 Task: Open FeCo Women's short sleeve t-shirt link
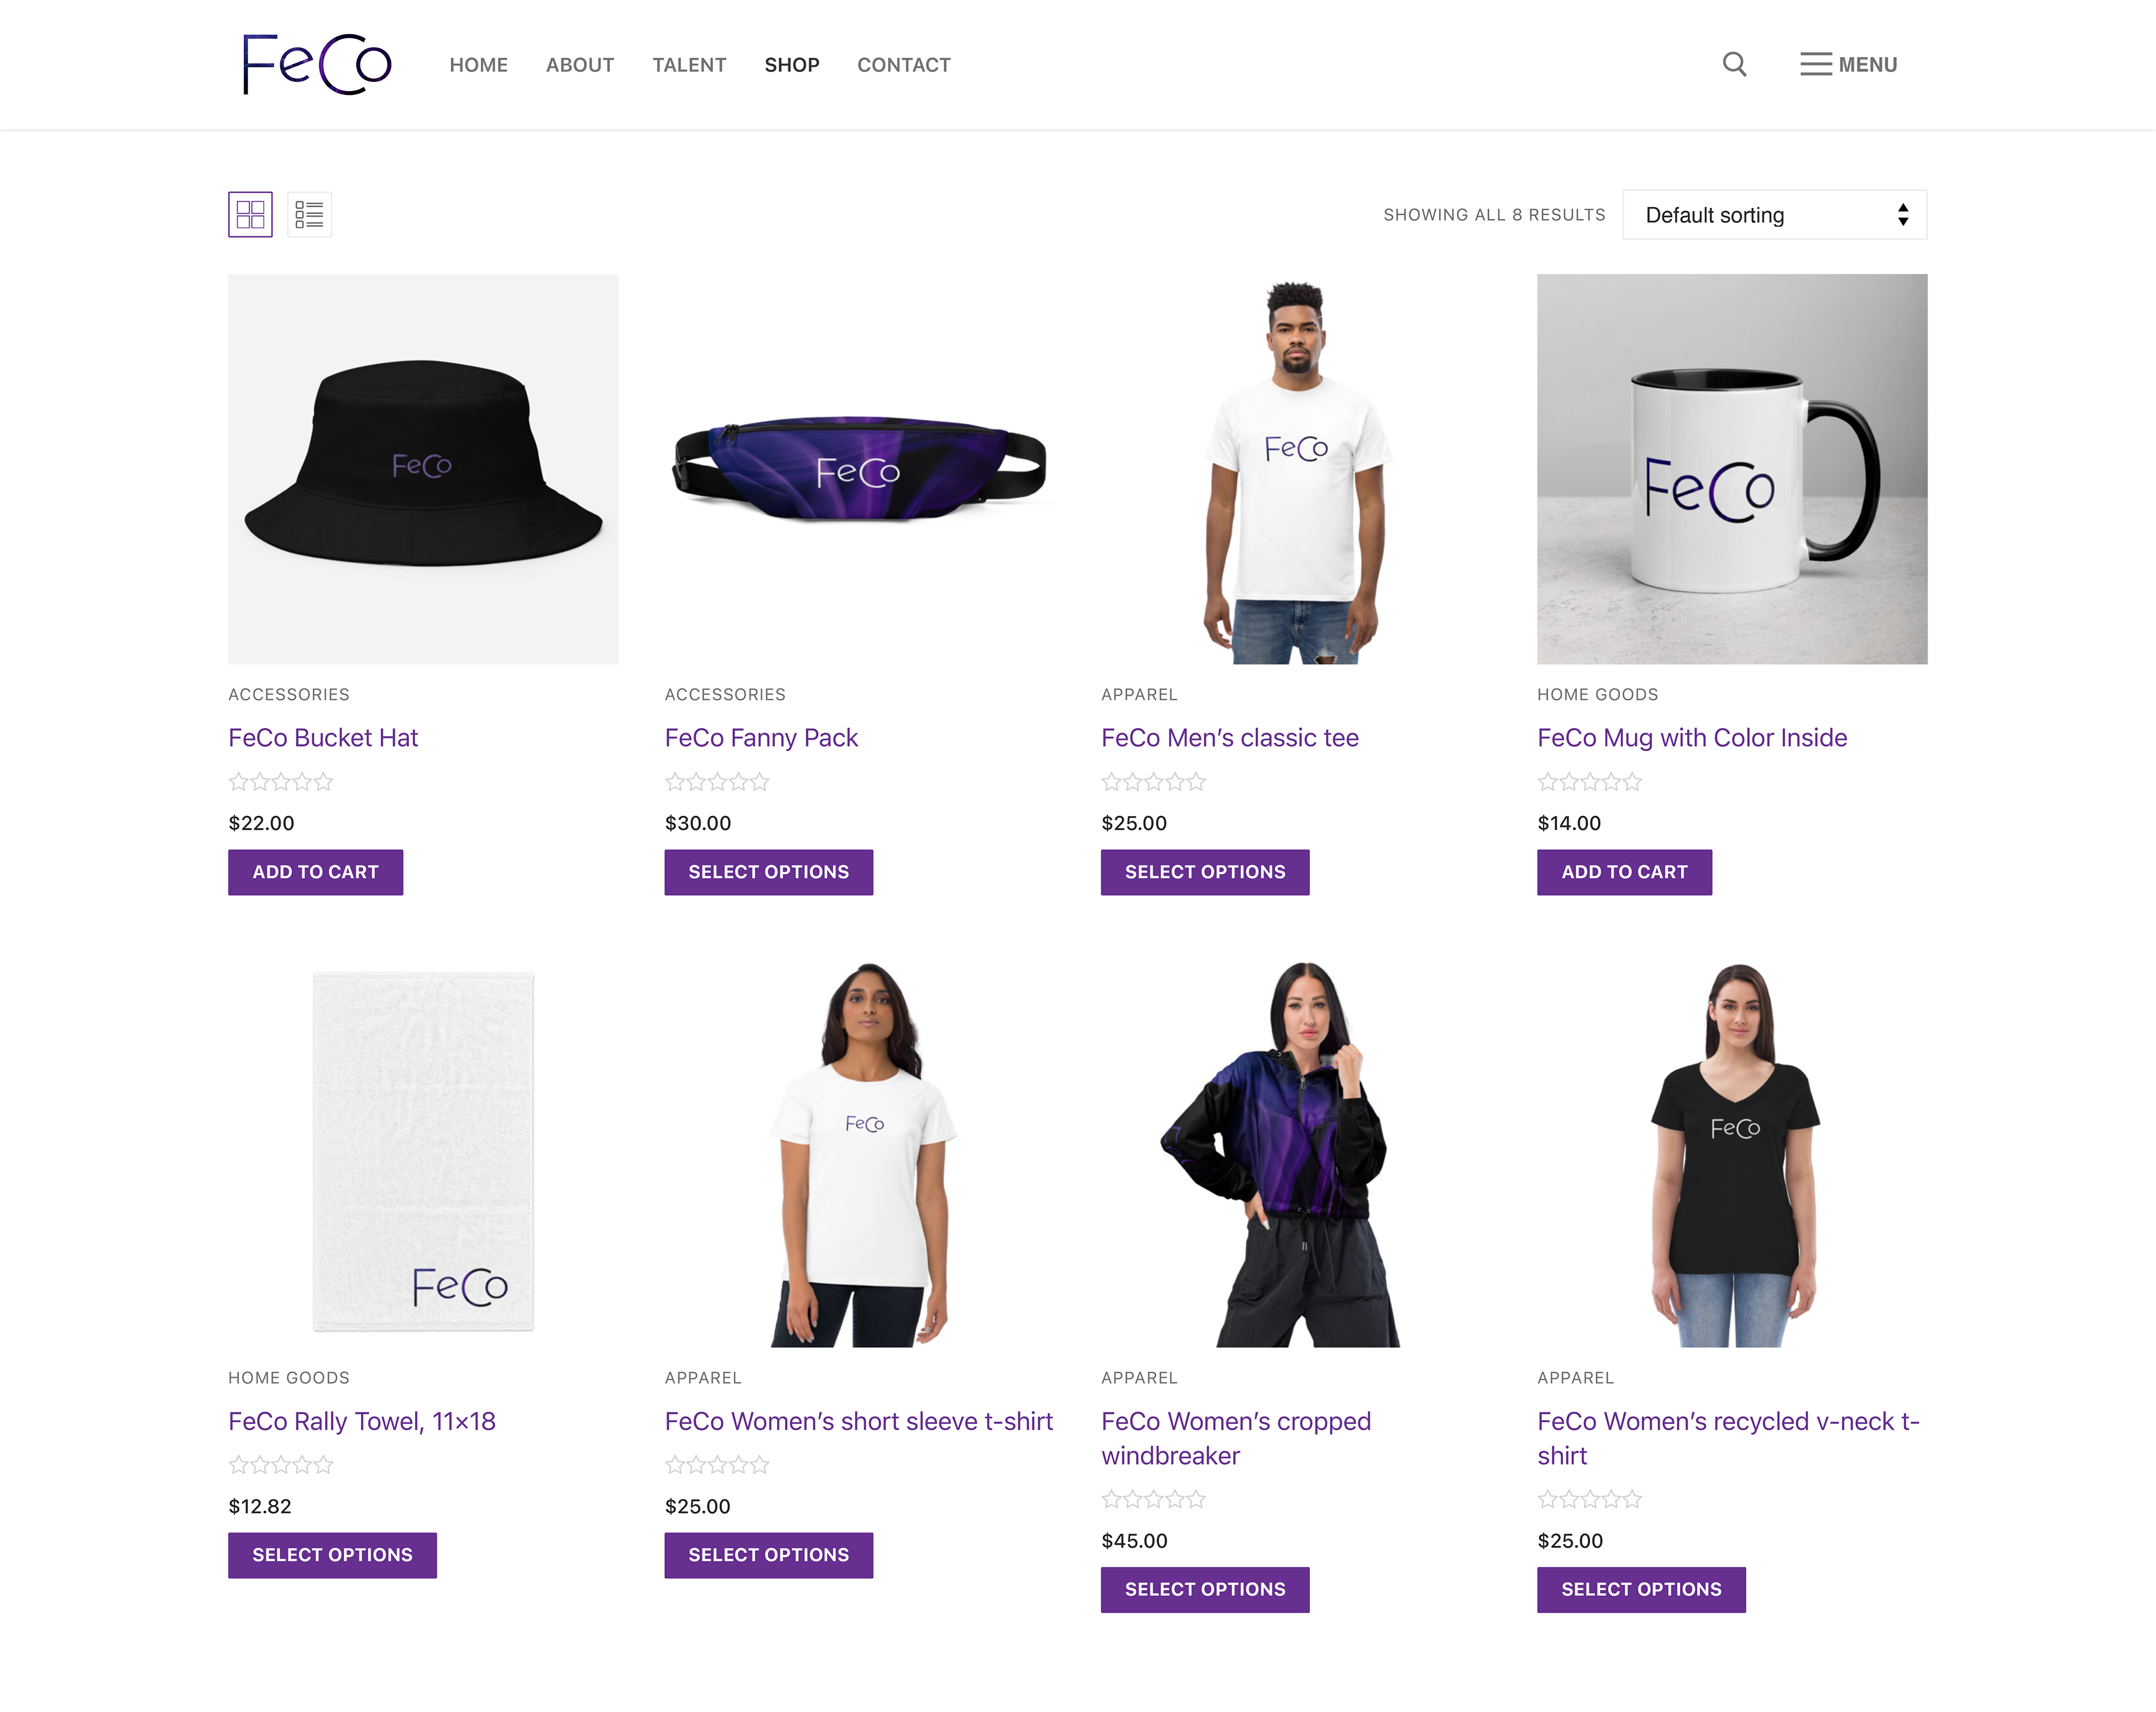(859, 1421)
